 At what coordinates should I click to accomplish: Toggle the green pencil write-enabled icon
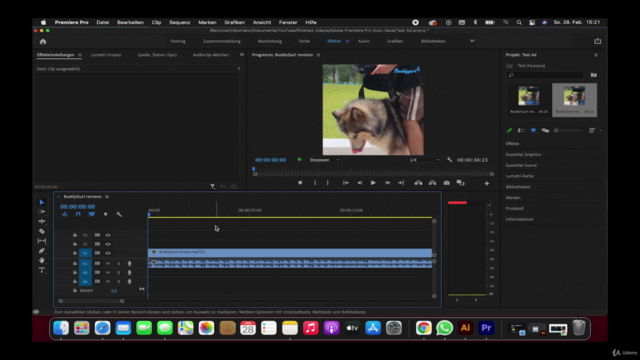coord(509,131)
